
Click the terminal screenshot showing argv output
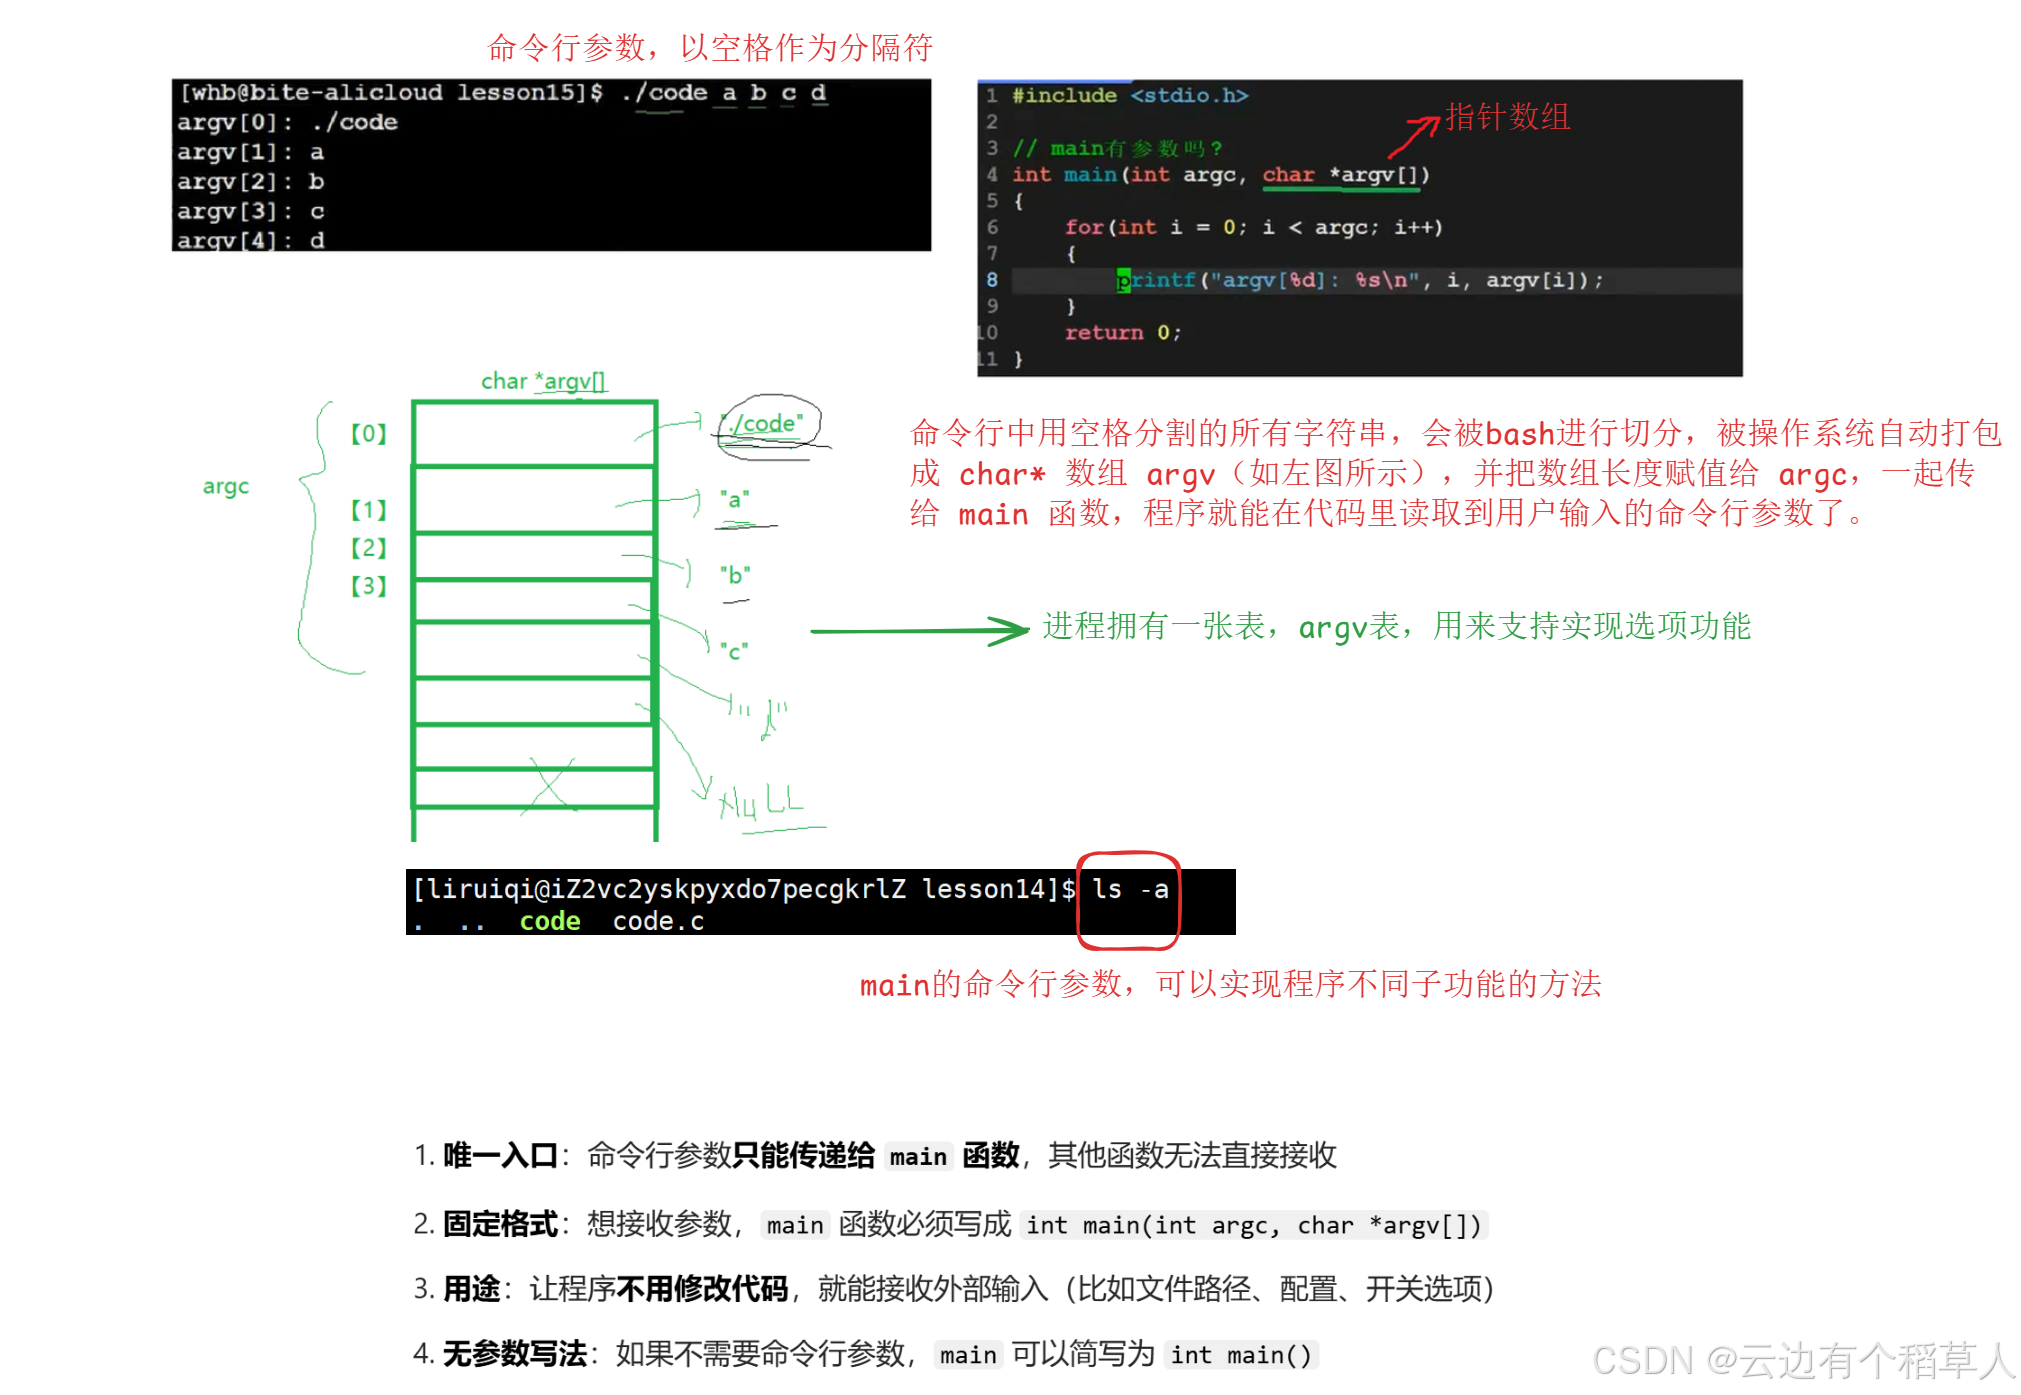coord(551,165)
